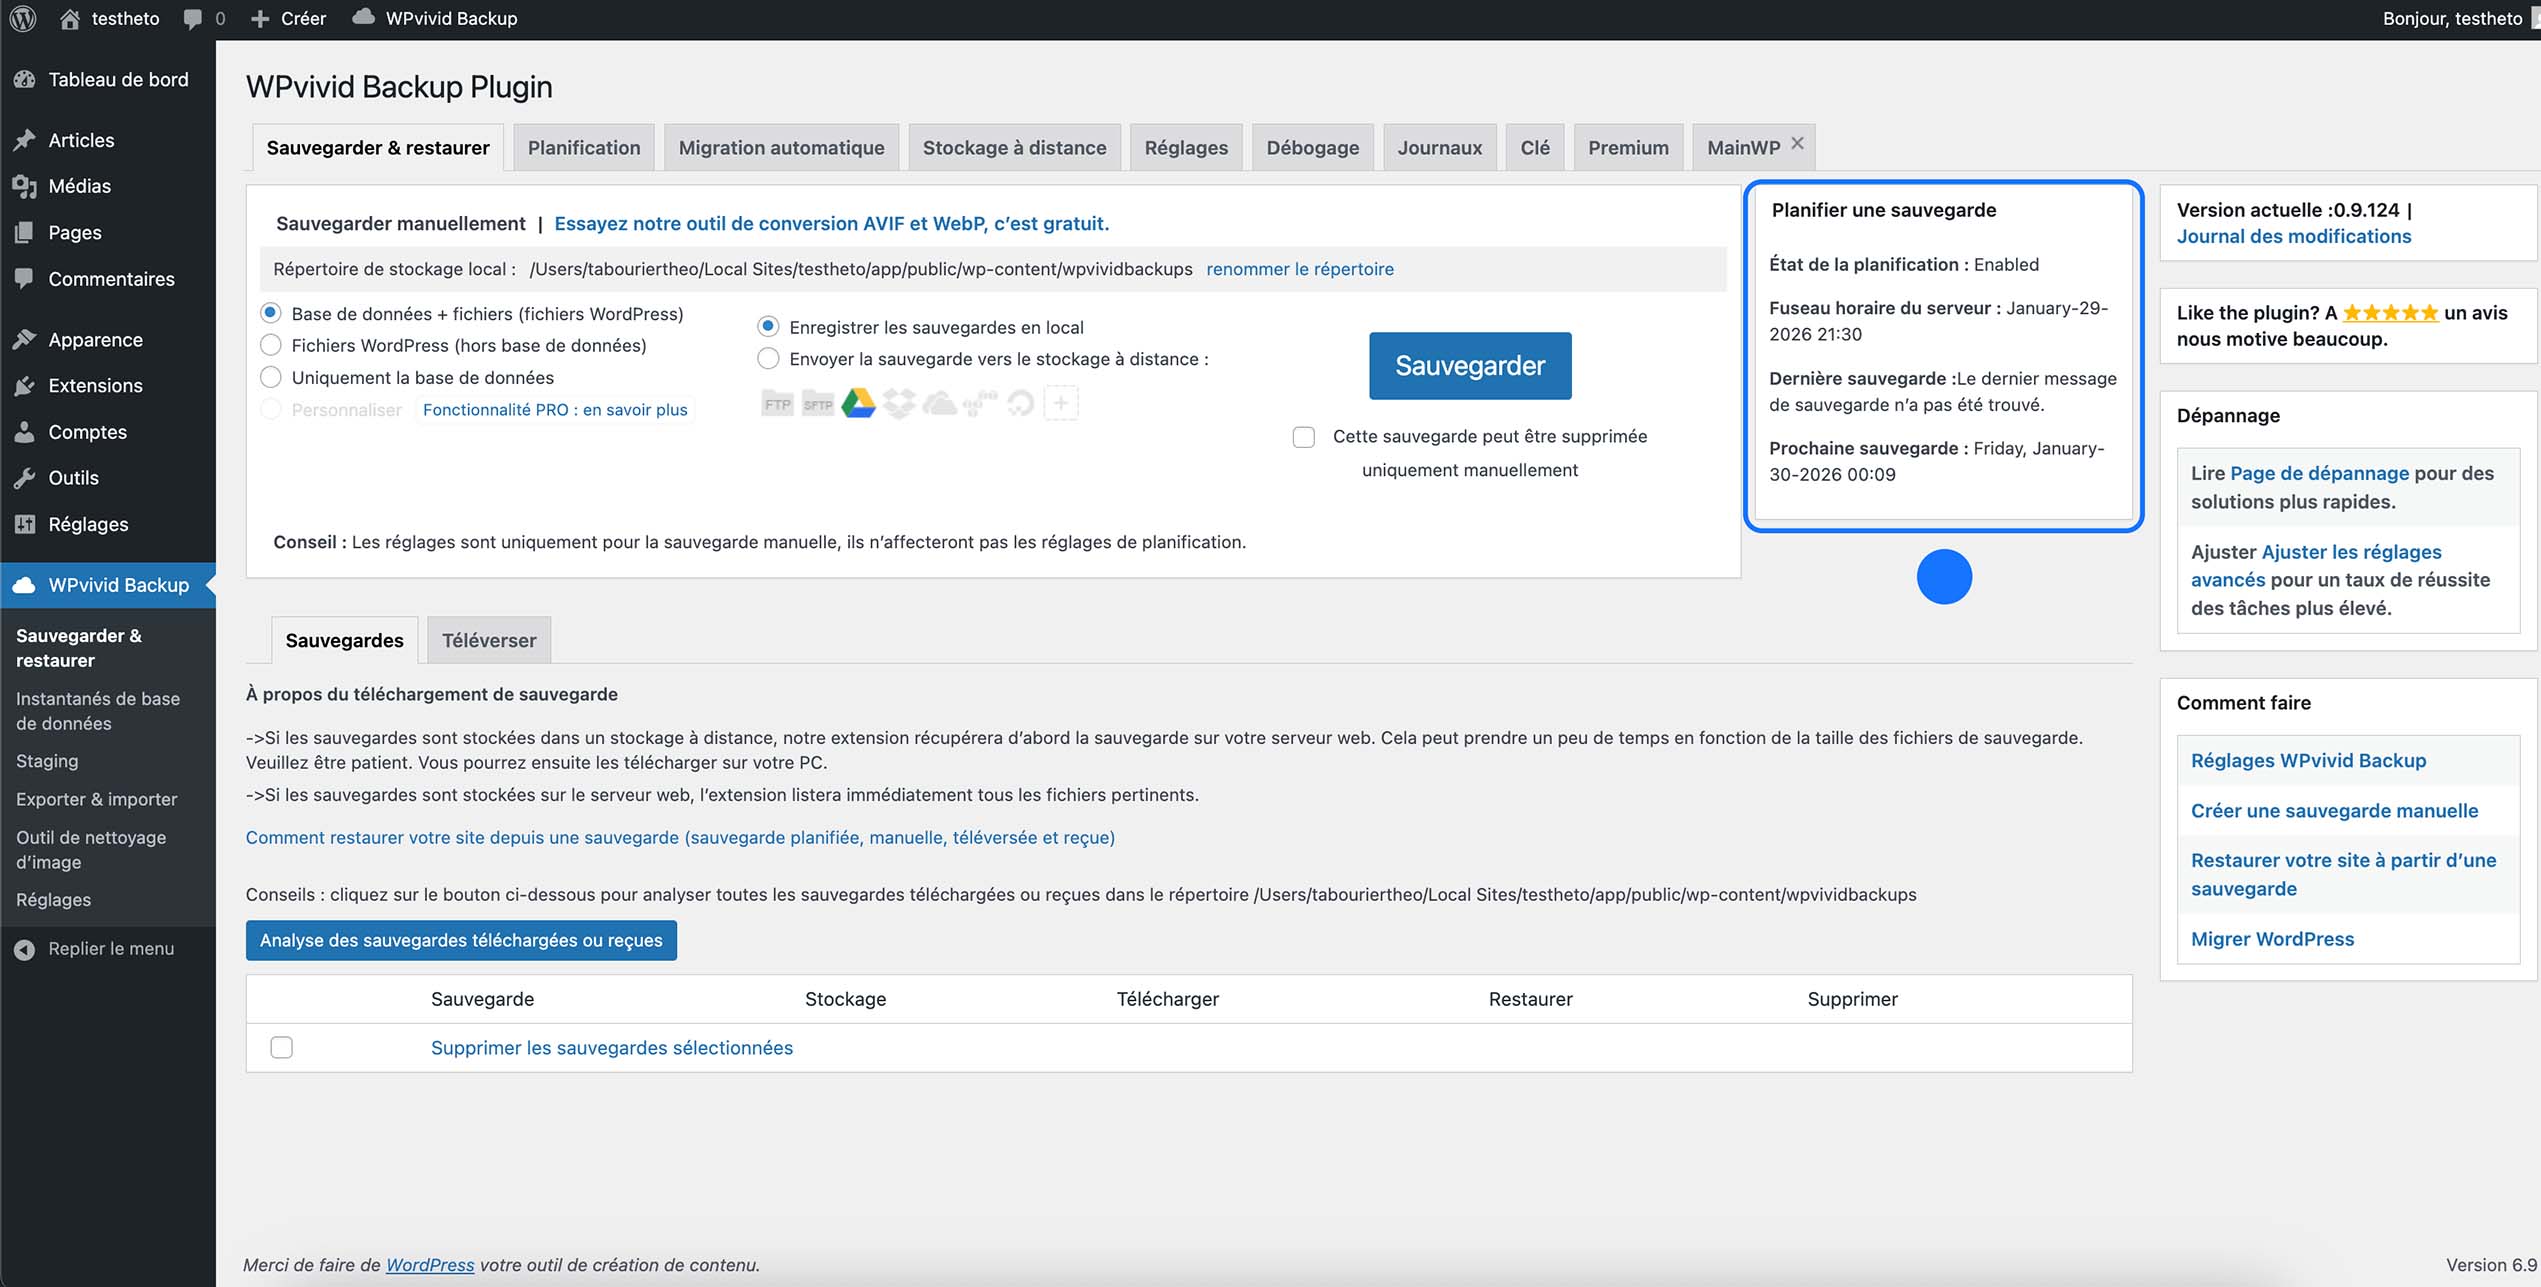The height and width of the screenshot is (1287, 2541).
Task: Open the Téléverser tab
Action: pos(488,640)
